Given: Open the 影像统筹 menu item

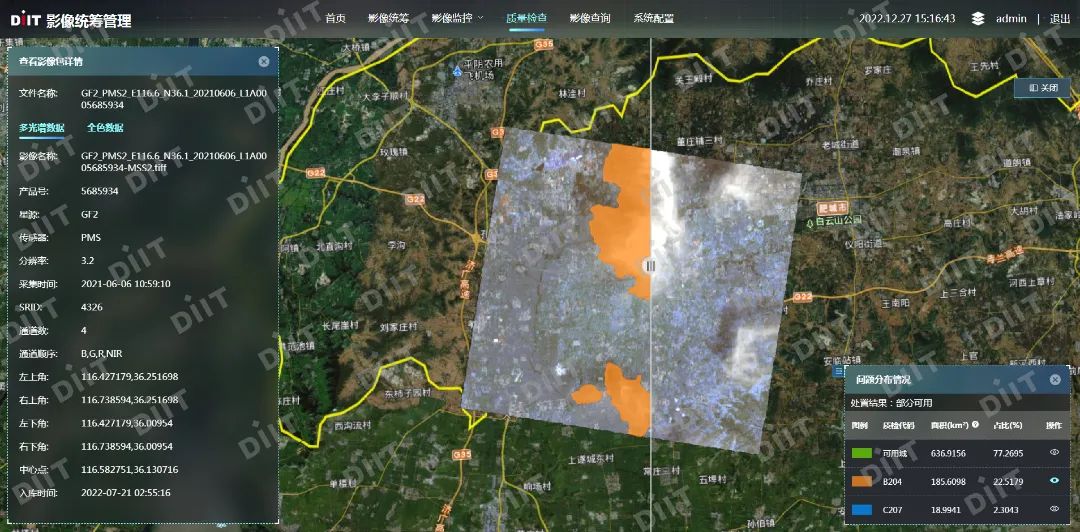Looking at the screenshot, I should pos(388,18).
